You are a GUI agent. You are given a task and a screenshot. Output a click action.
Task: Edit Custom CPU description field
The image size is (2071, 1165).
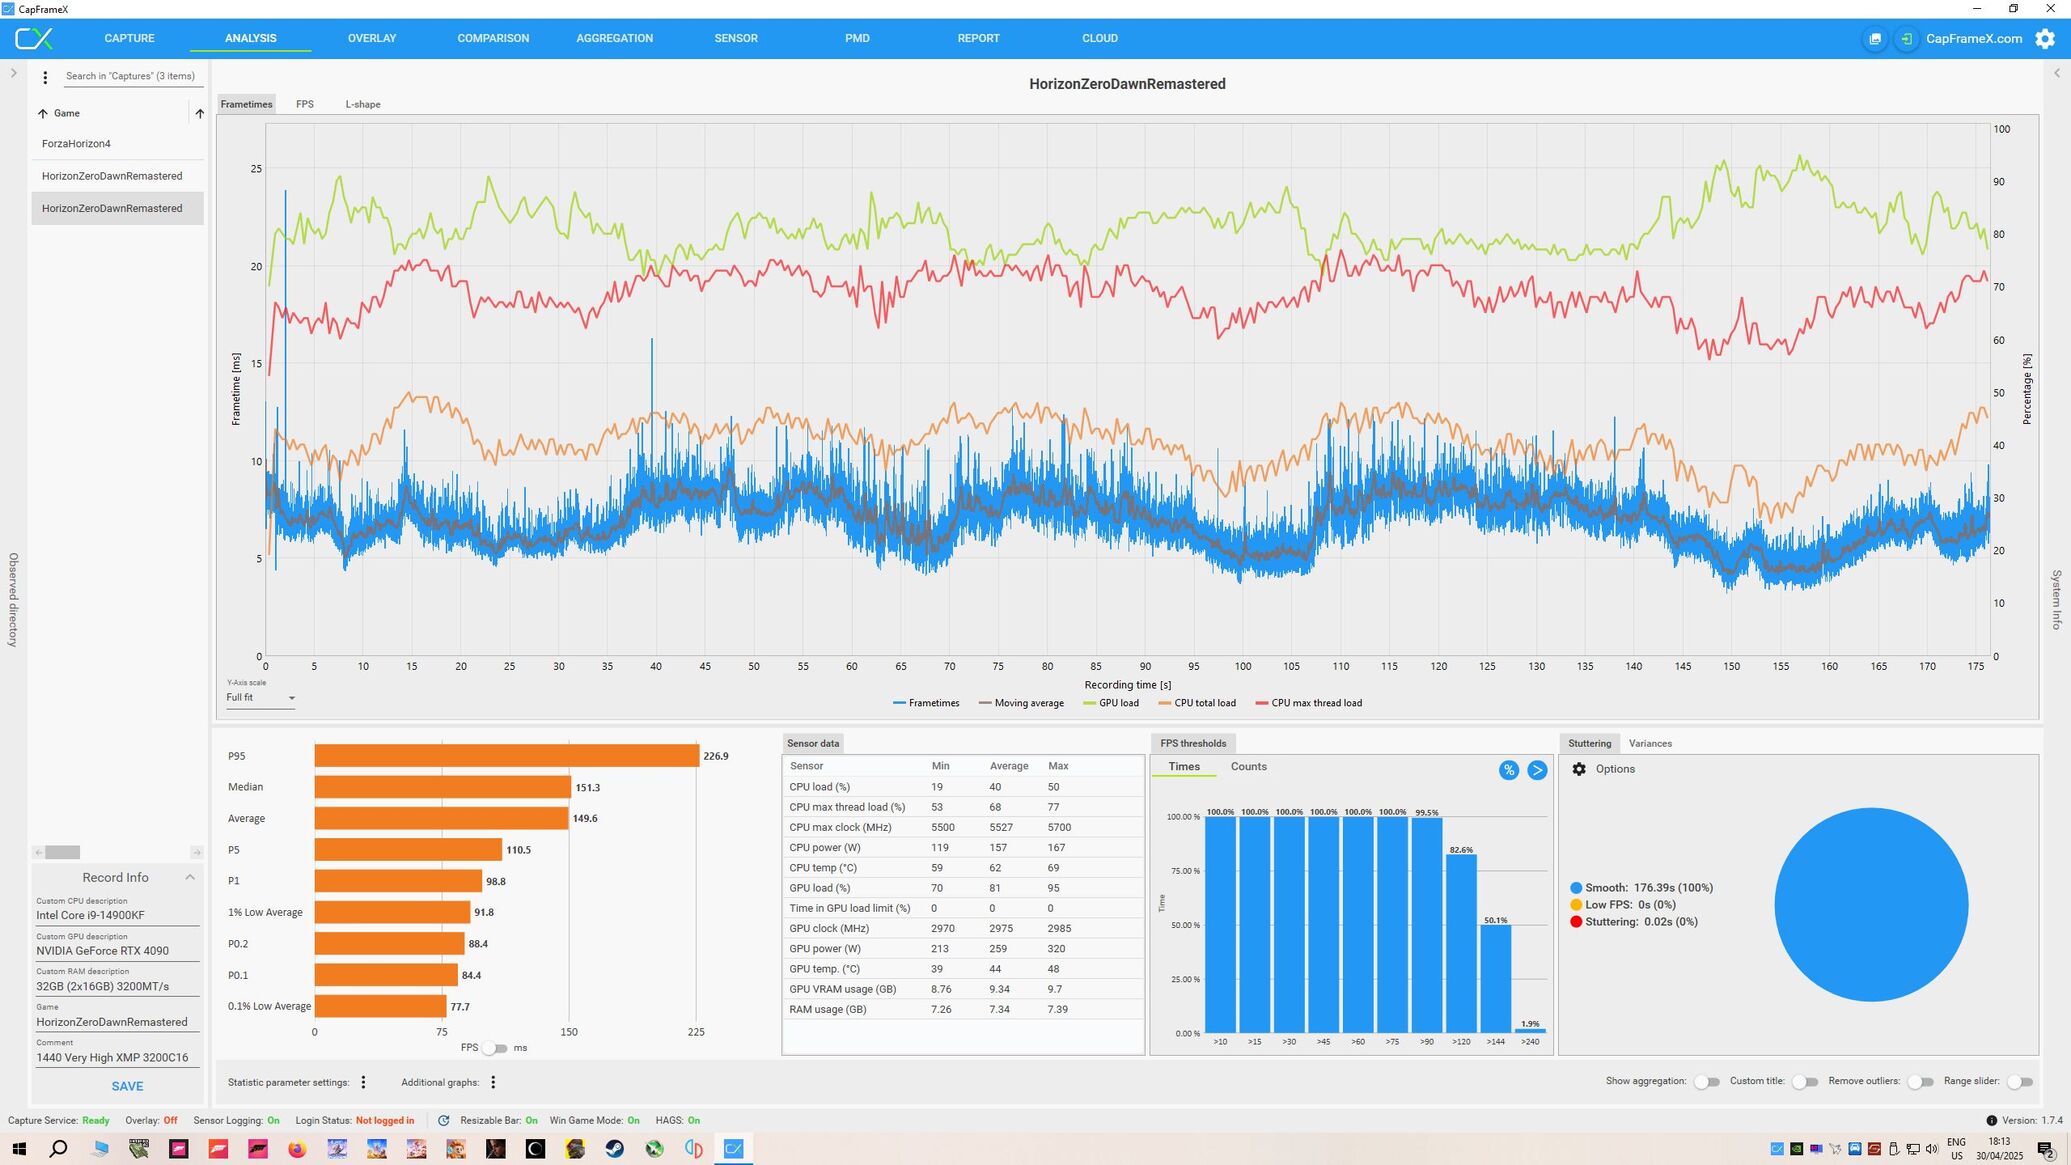[117, 916]
